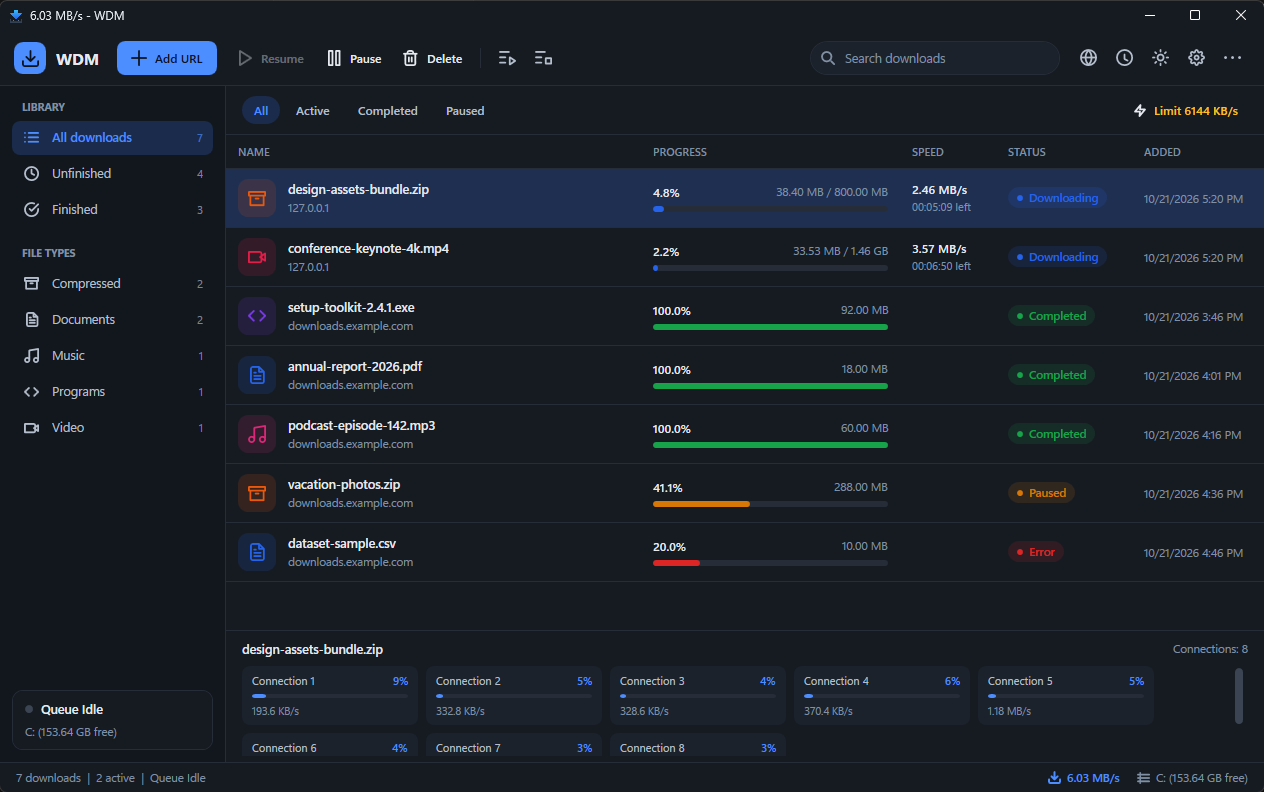This screenshot has width=1264, height=792.
Task: Open the browser globe icon
Action: point(1089,58)
